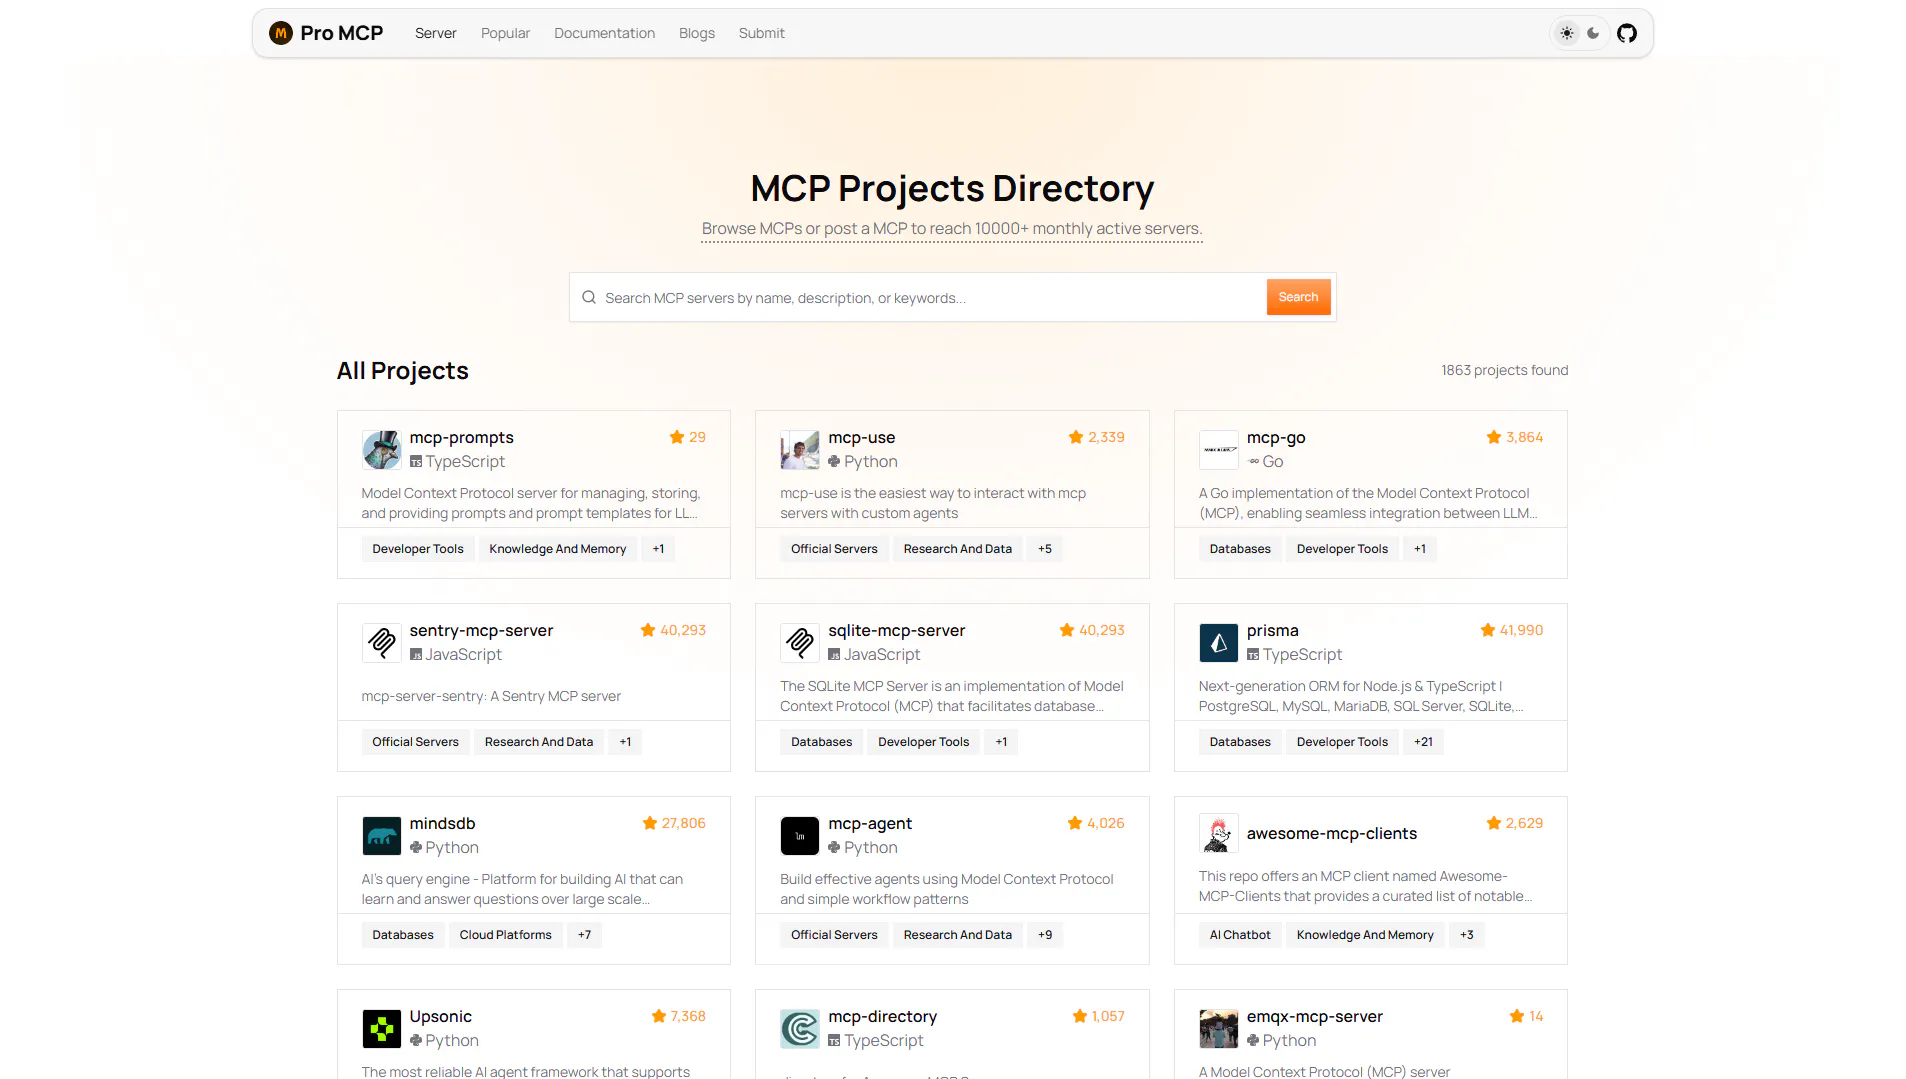The width and height of the screenshot is (1906, 1079).
Task: Click the Go language label on mcp-go
Action: [x=1272, y=461]
